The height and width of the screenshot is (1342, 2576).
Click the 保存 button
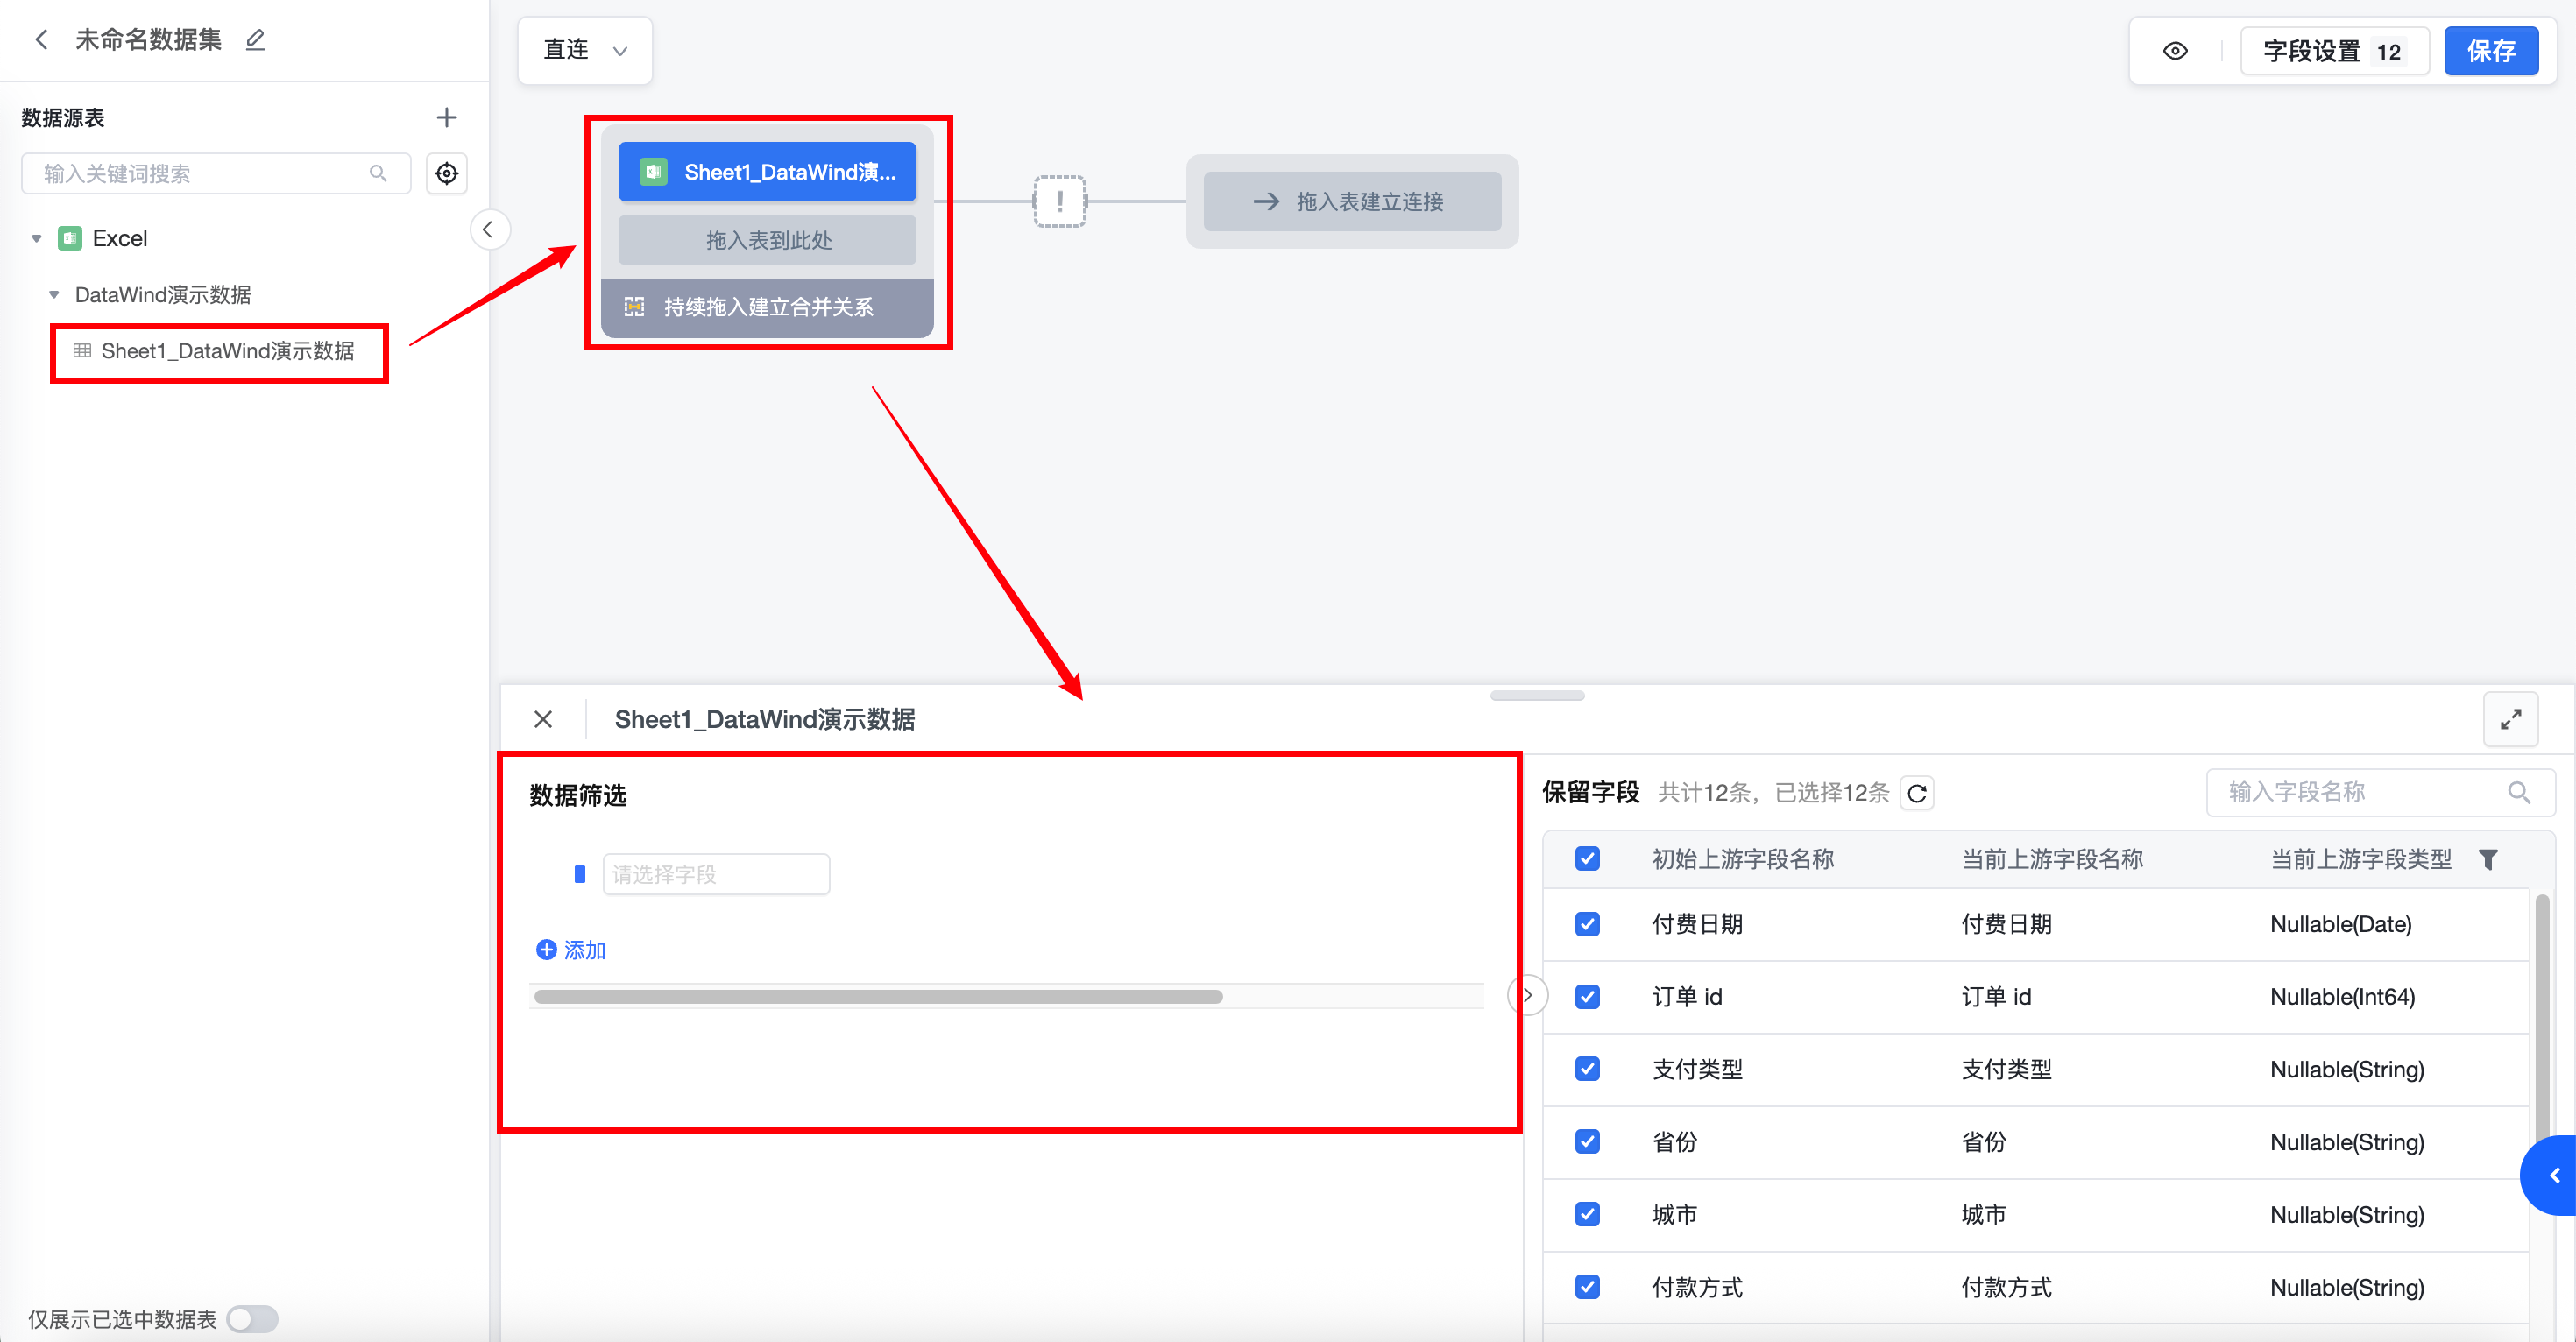coord(2490,51)
